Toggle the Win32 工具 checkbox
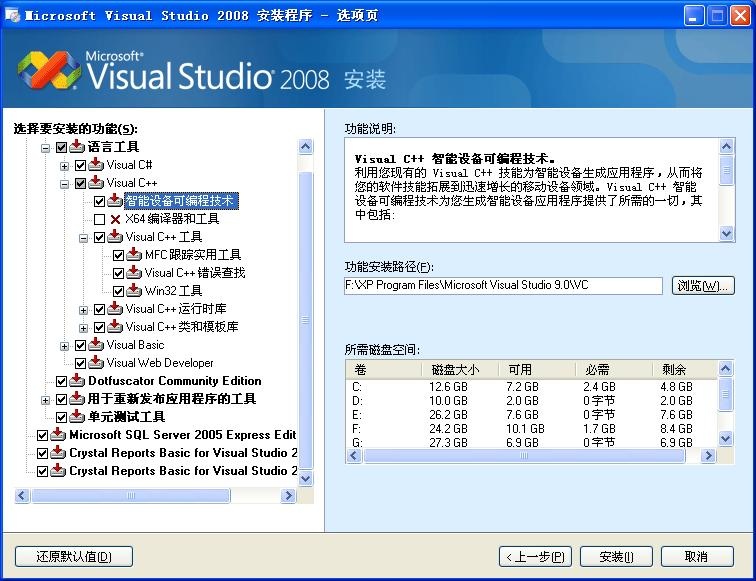Screen dimensions: 756x581 pos(118,291)
